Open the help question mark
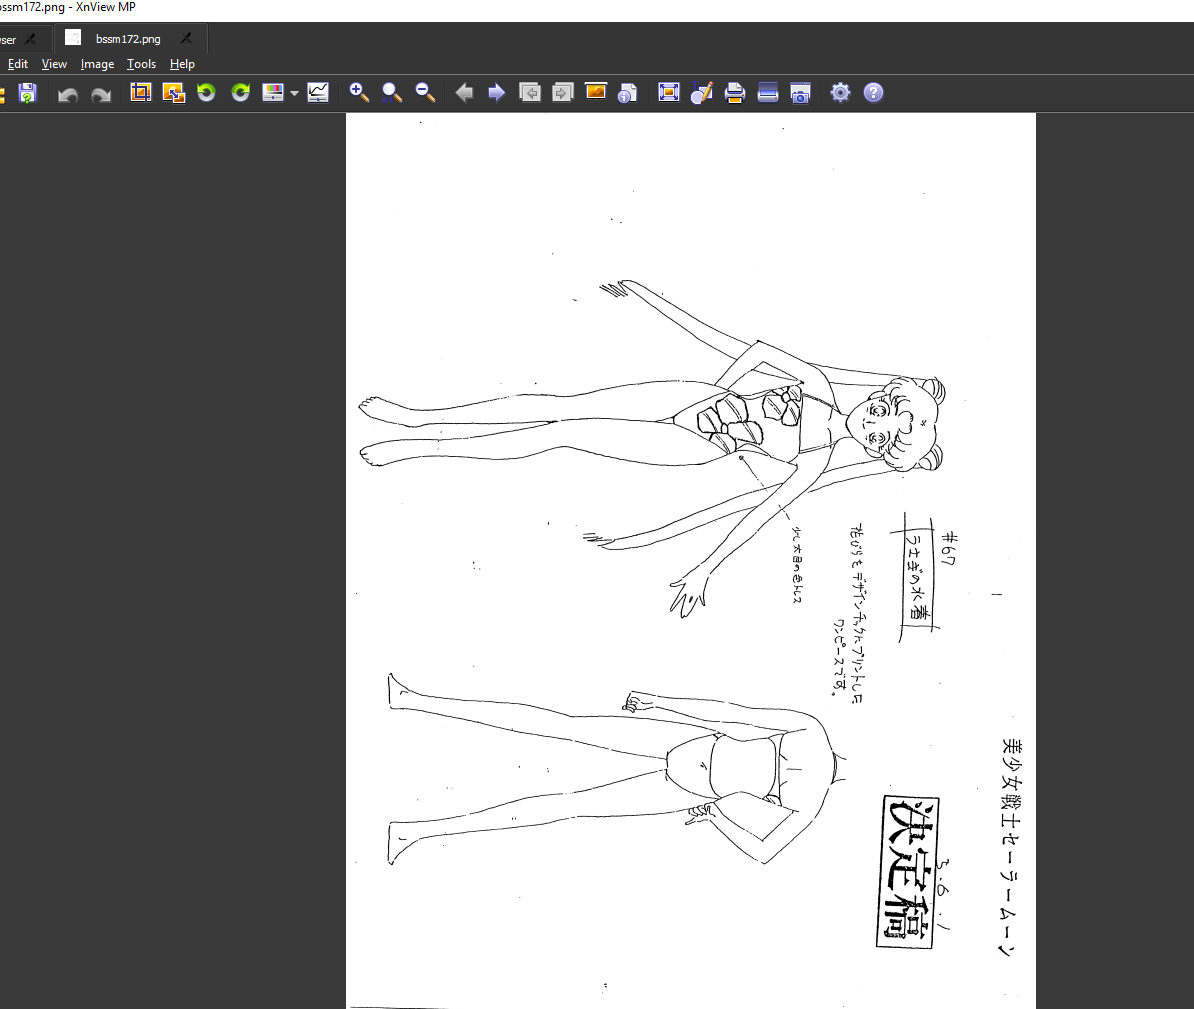This screenshot has width=1194, height=1009. [x=873, y=93]
